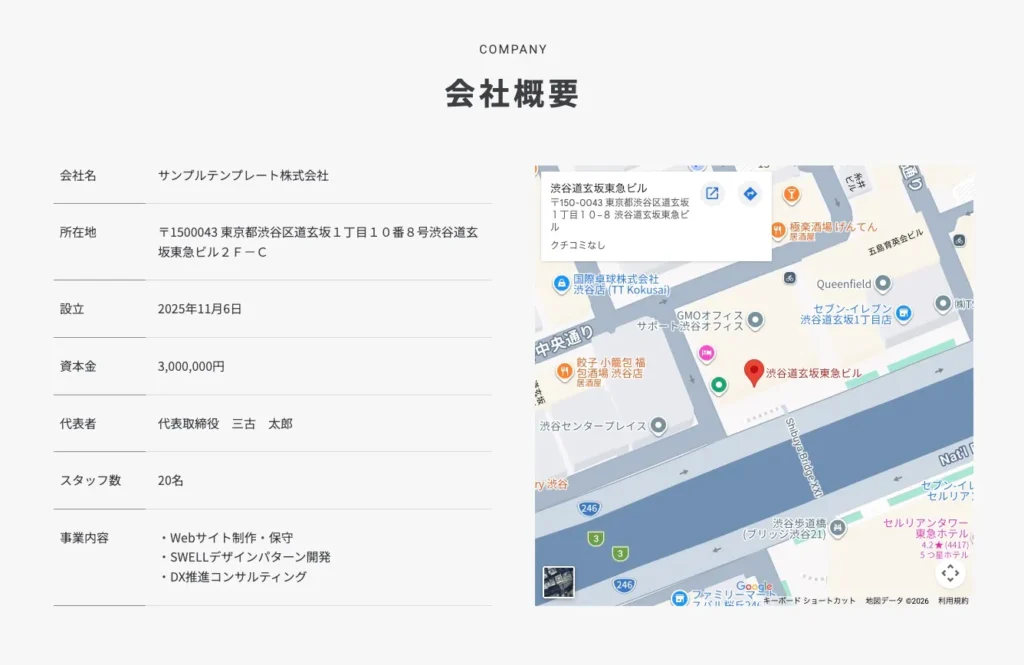Toggle fullscreen view of the map
The width and height of the screenshot is (1024, 665).
tap(949, 574)
